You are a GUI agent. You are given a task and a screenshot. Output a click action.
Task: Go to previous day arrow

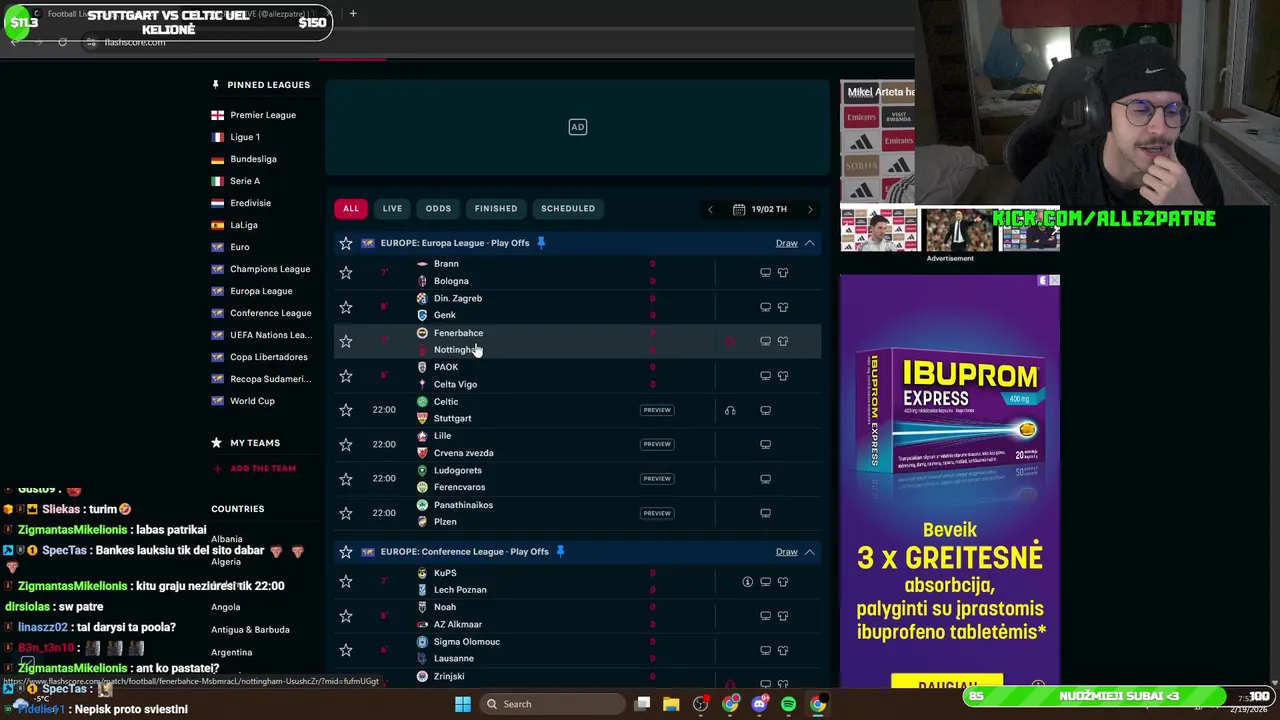pyautogui.click(x=710, y=209)
